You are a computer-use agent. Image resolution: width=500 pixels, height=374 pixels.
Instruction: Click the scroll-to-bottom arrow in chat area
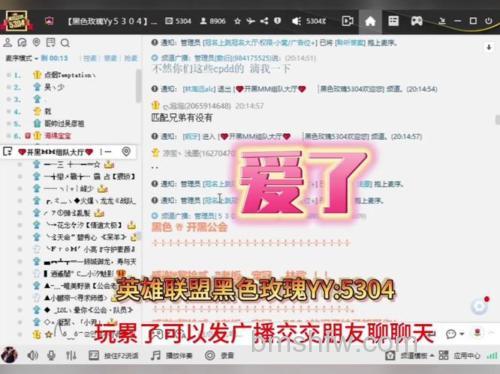489,47
